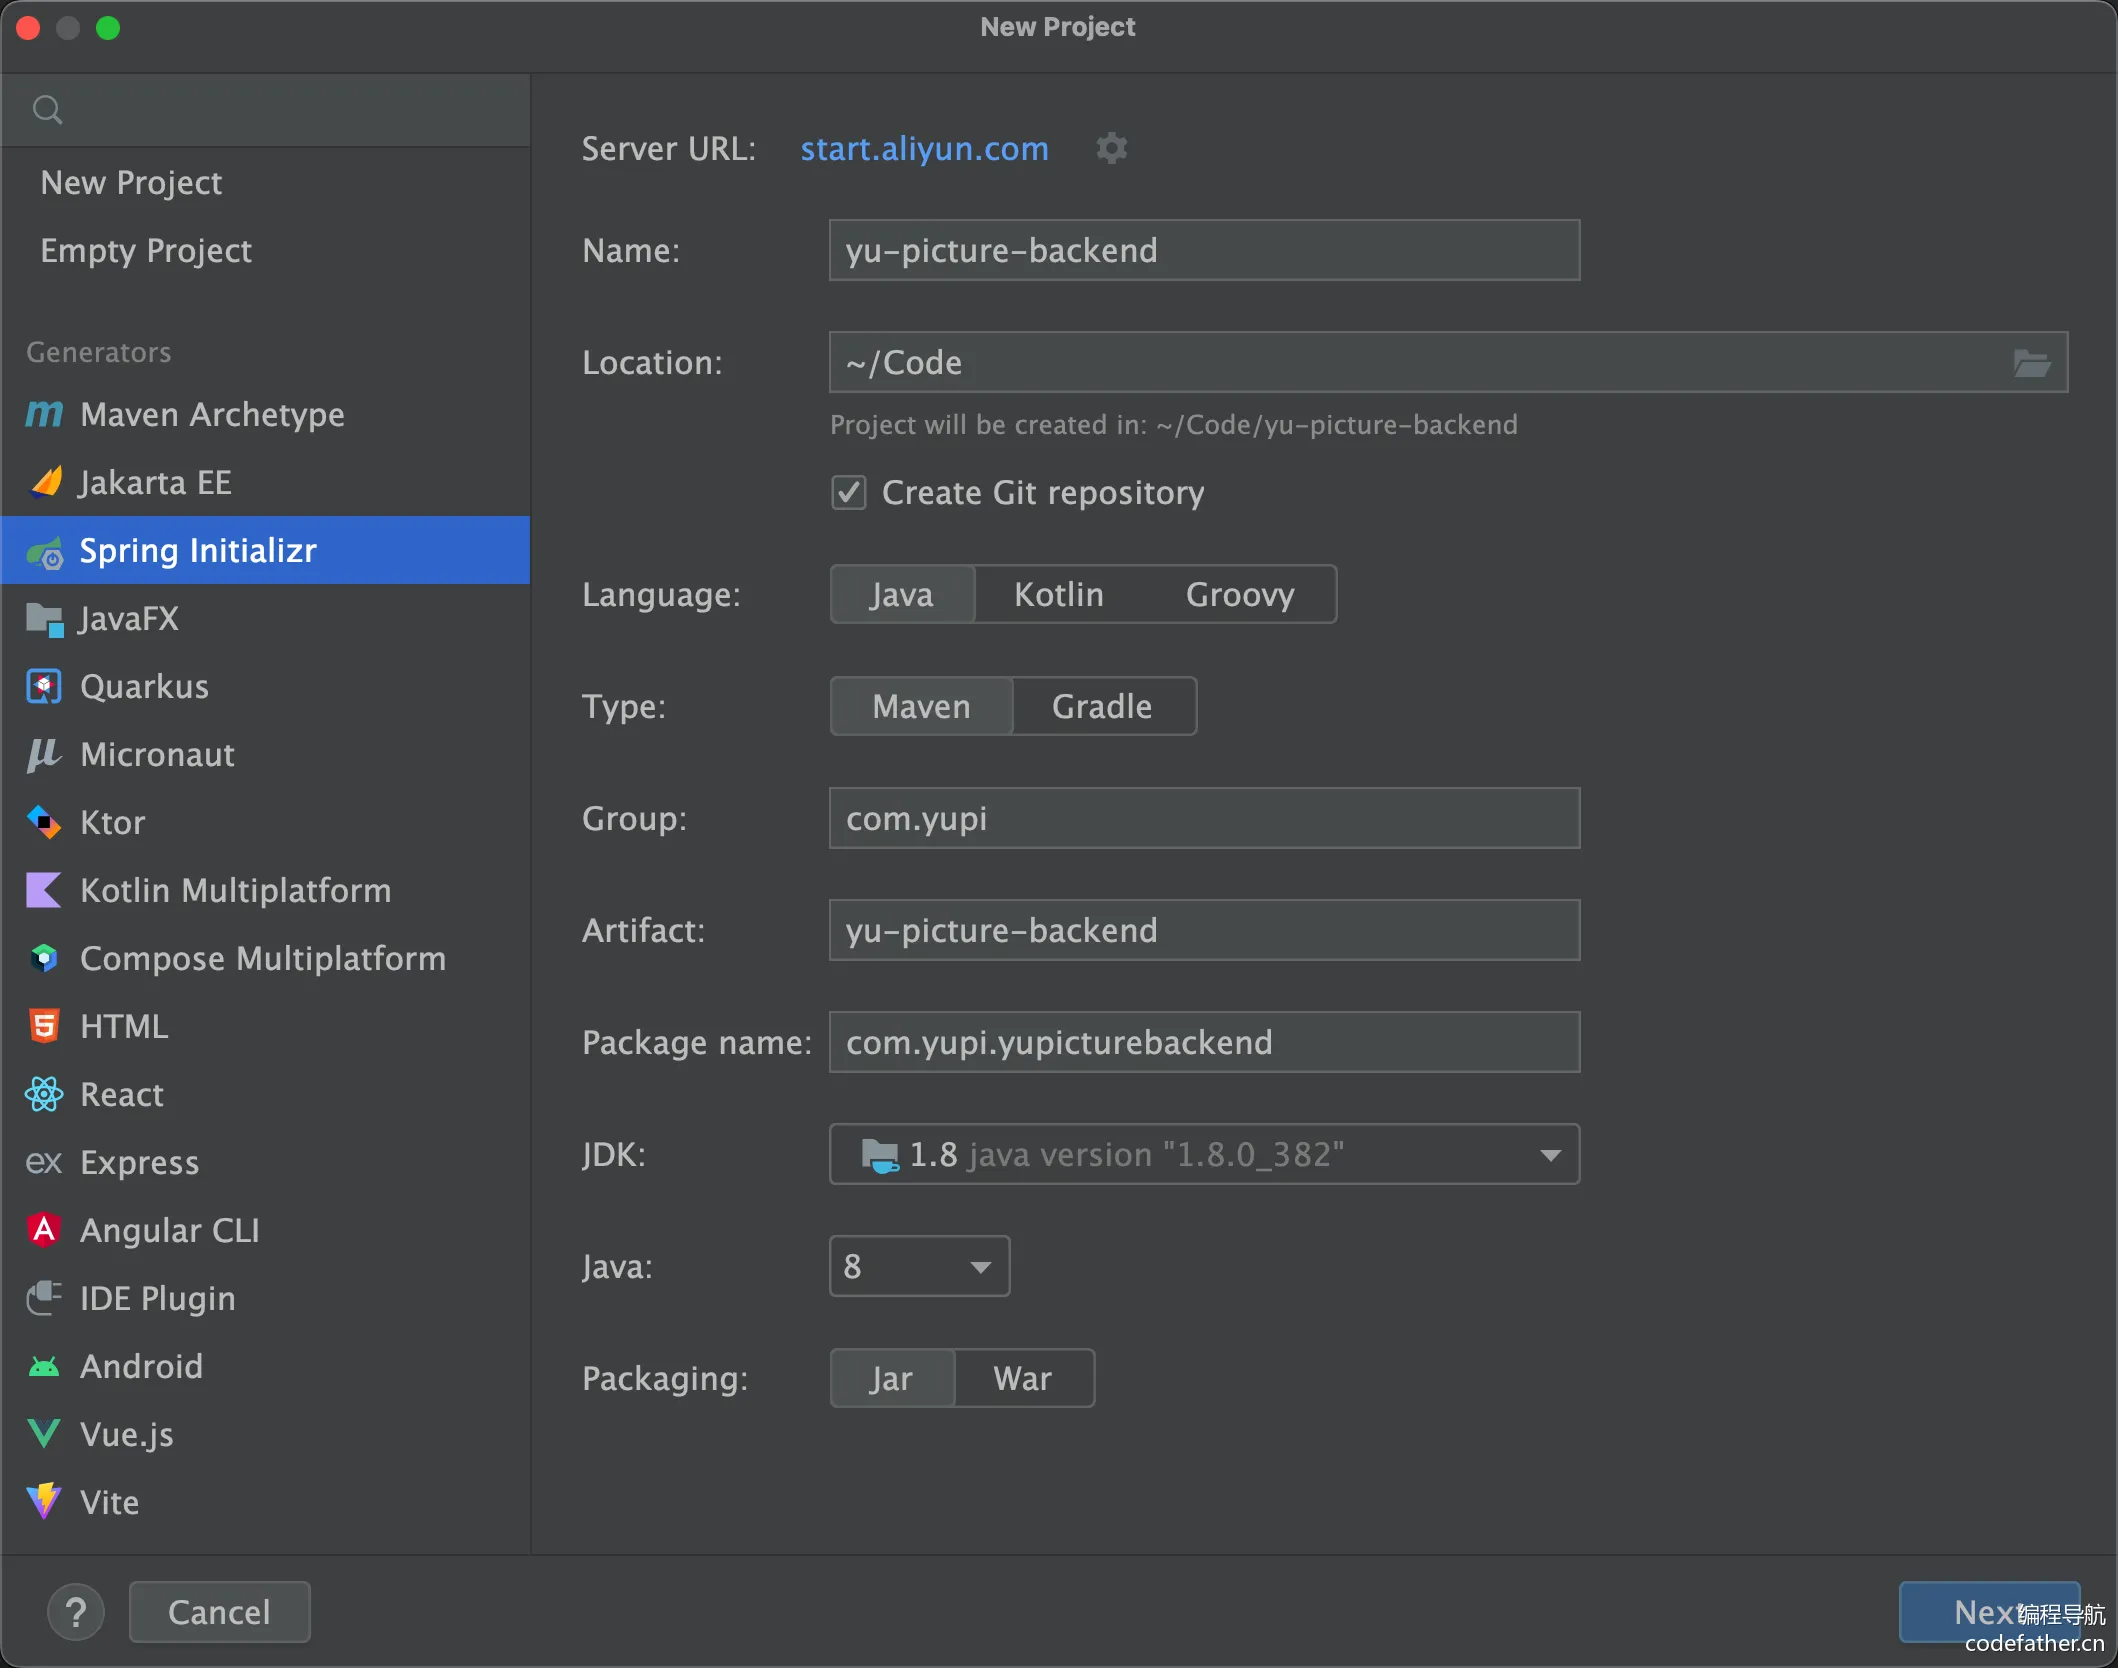Choose Vite generator

266,1502
